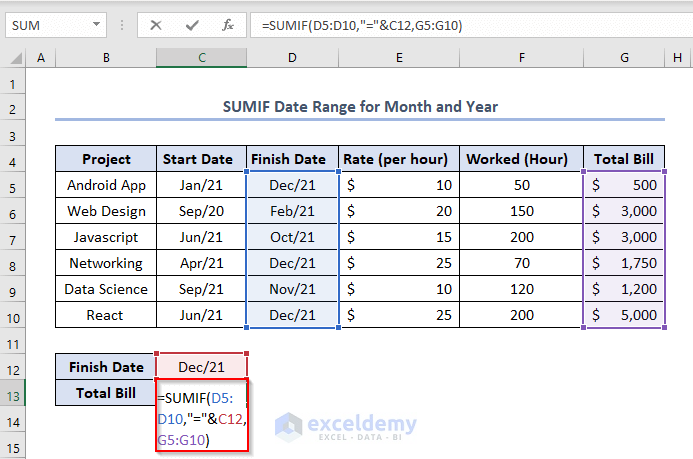The image size is (693, 459).
Task: Click worked hours cell '50'
Action: click(x=522, y=185)
